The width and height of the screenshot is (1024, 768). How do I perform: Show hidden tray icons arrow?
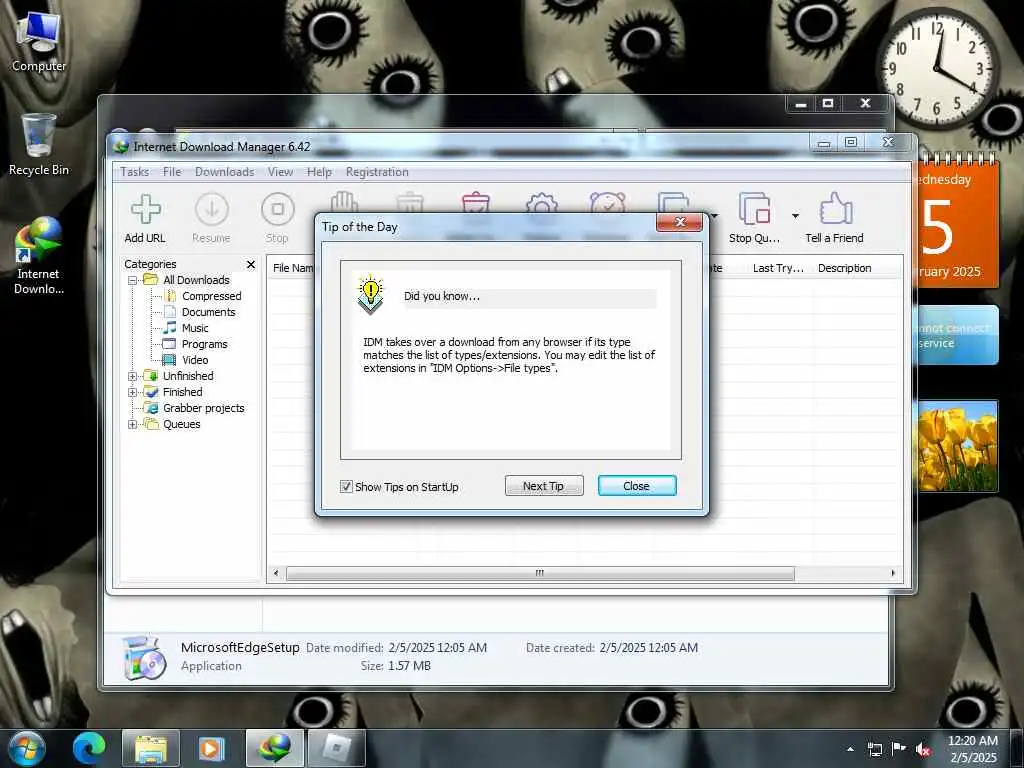[850, 749]
